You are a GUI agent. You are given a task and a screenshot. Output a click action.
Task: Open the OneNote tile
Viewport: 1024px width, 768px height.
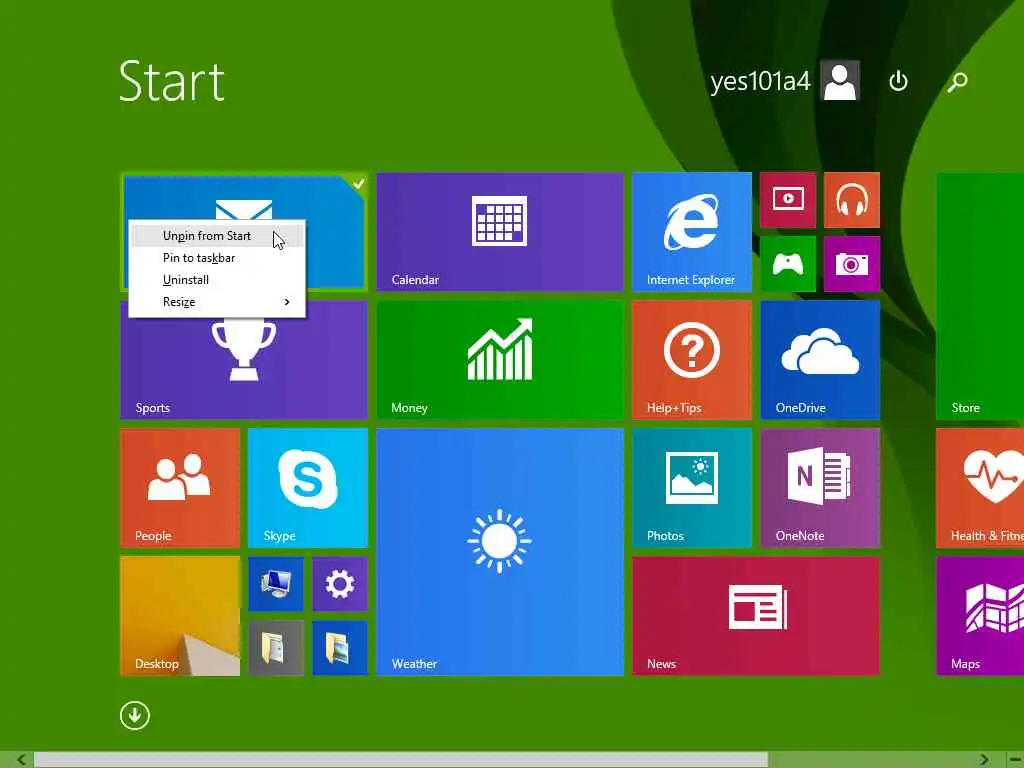point(820,488)
